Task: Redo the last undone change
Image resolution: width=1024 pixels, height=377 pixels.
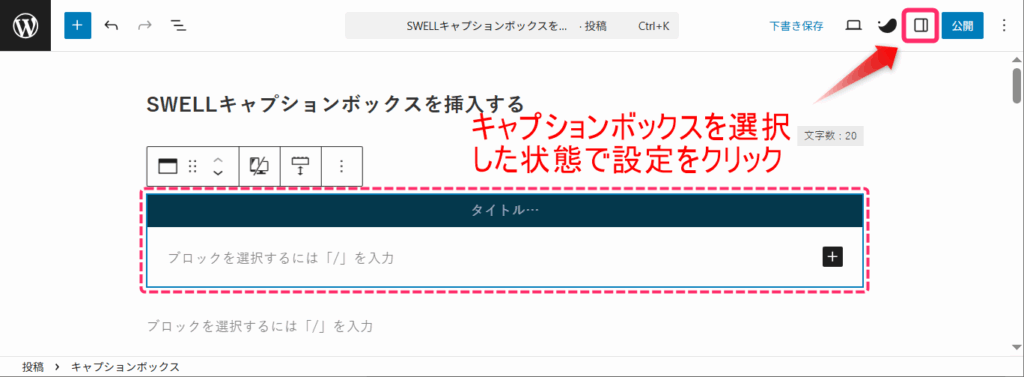Action: 145,25
